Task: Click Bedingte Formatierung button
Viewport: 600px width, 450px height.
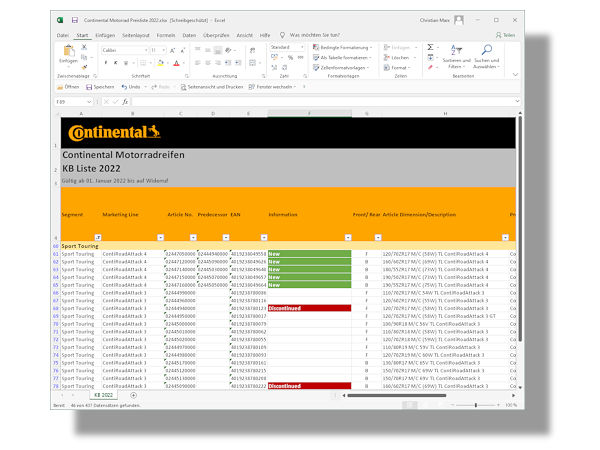Action: [x=342, y=47]
